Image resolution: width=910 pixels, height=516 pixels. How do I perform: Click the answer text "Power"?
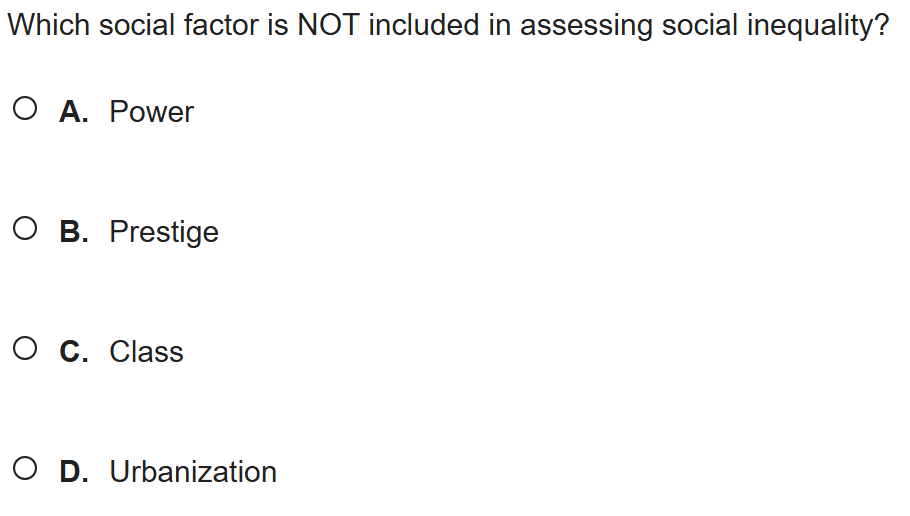151,112
